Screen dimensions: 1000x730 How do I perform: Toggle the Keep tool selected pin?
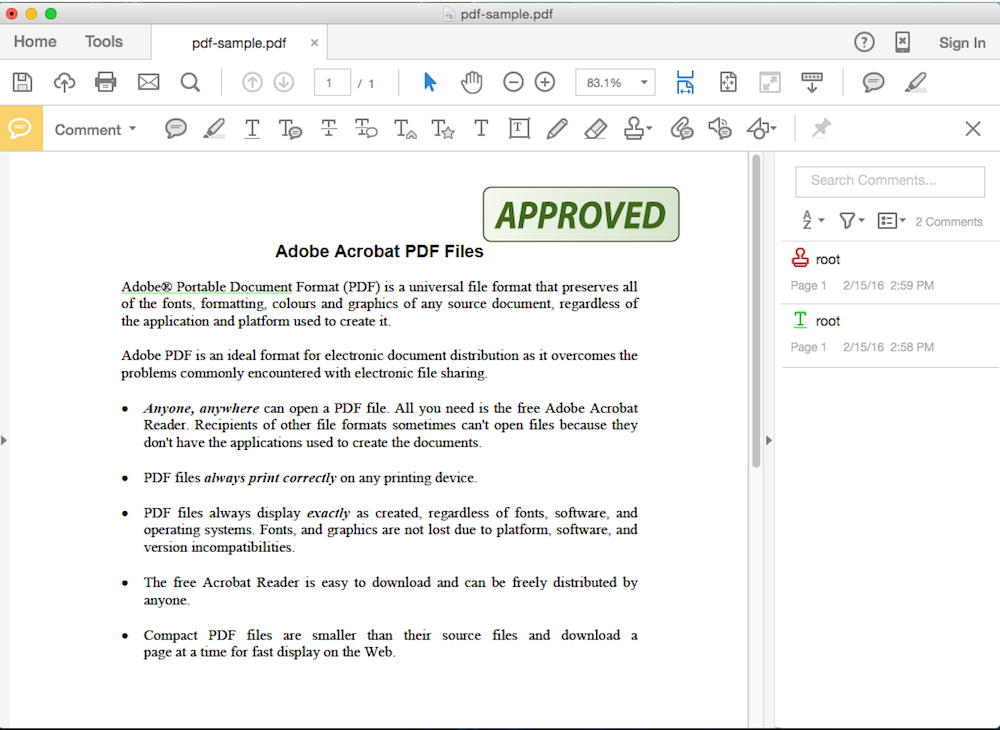click(x=821, y=128)
